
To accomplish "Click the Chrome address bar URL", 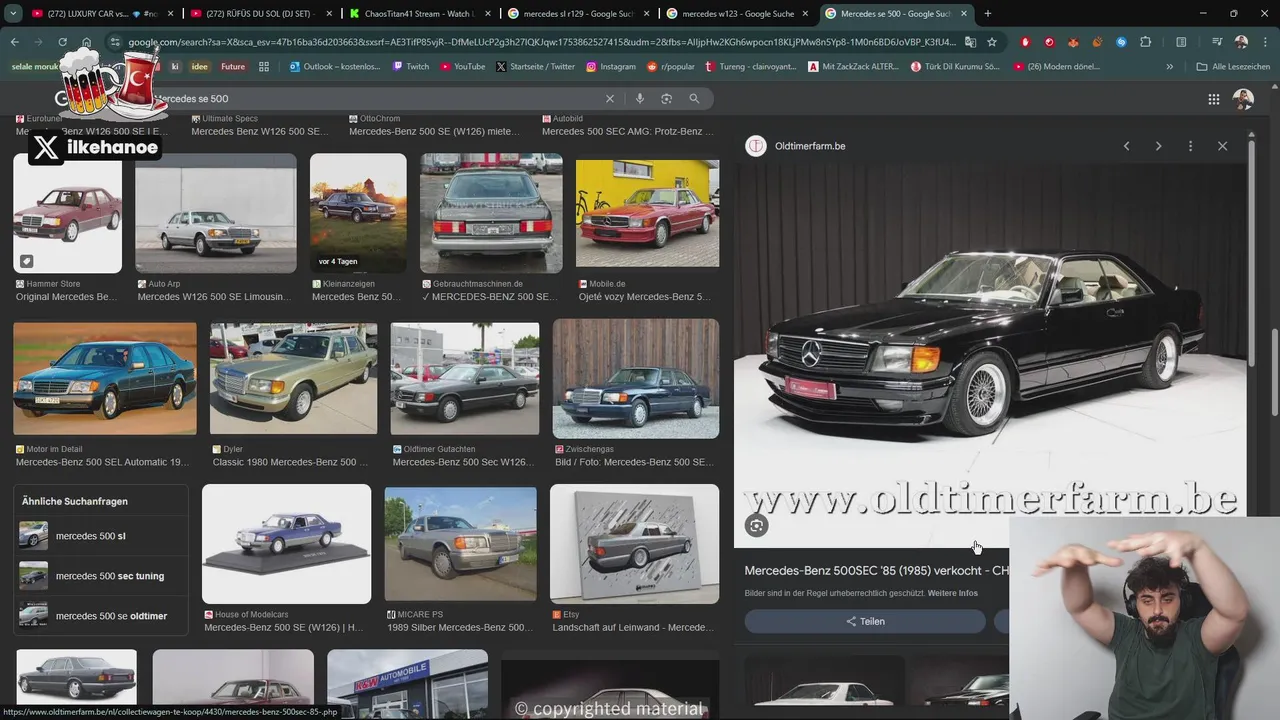I will [x=540, y=42].
